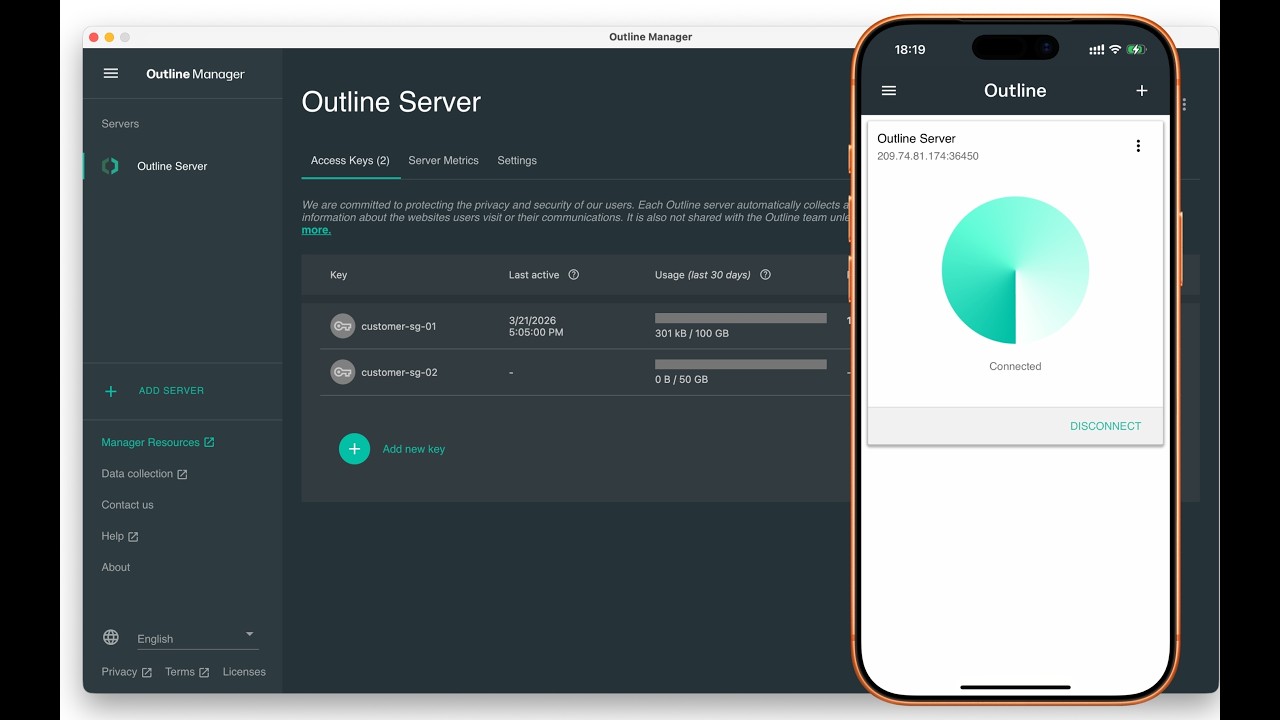
Task: Click the Manager Resources external-link icon
Action: tap(209, 442)
